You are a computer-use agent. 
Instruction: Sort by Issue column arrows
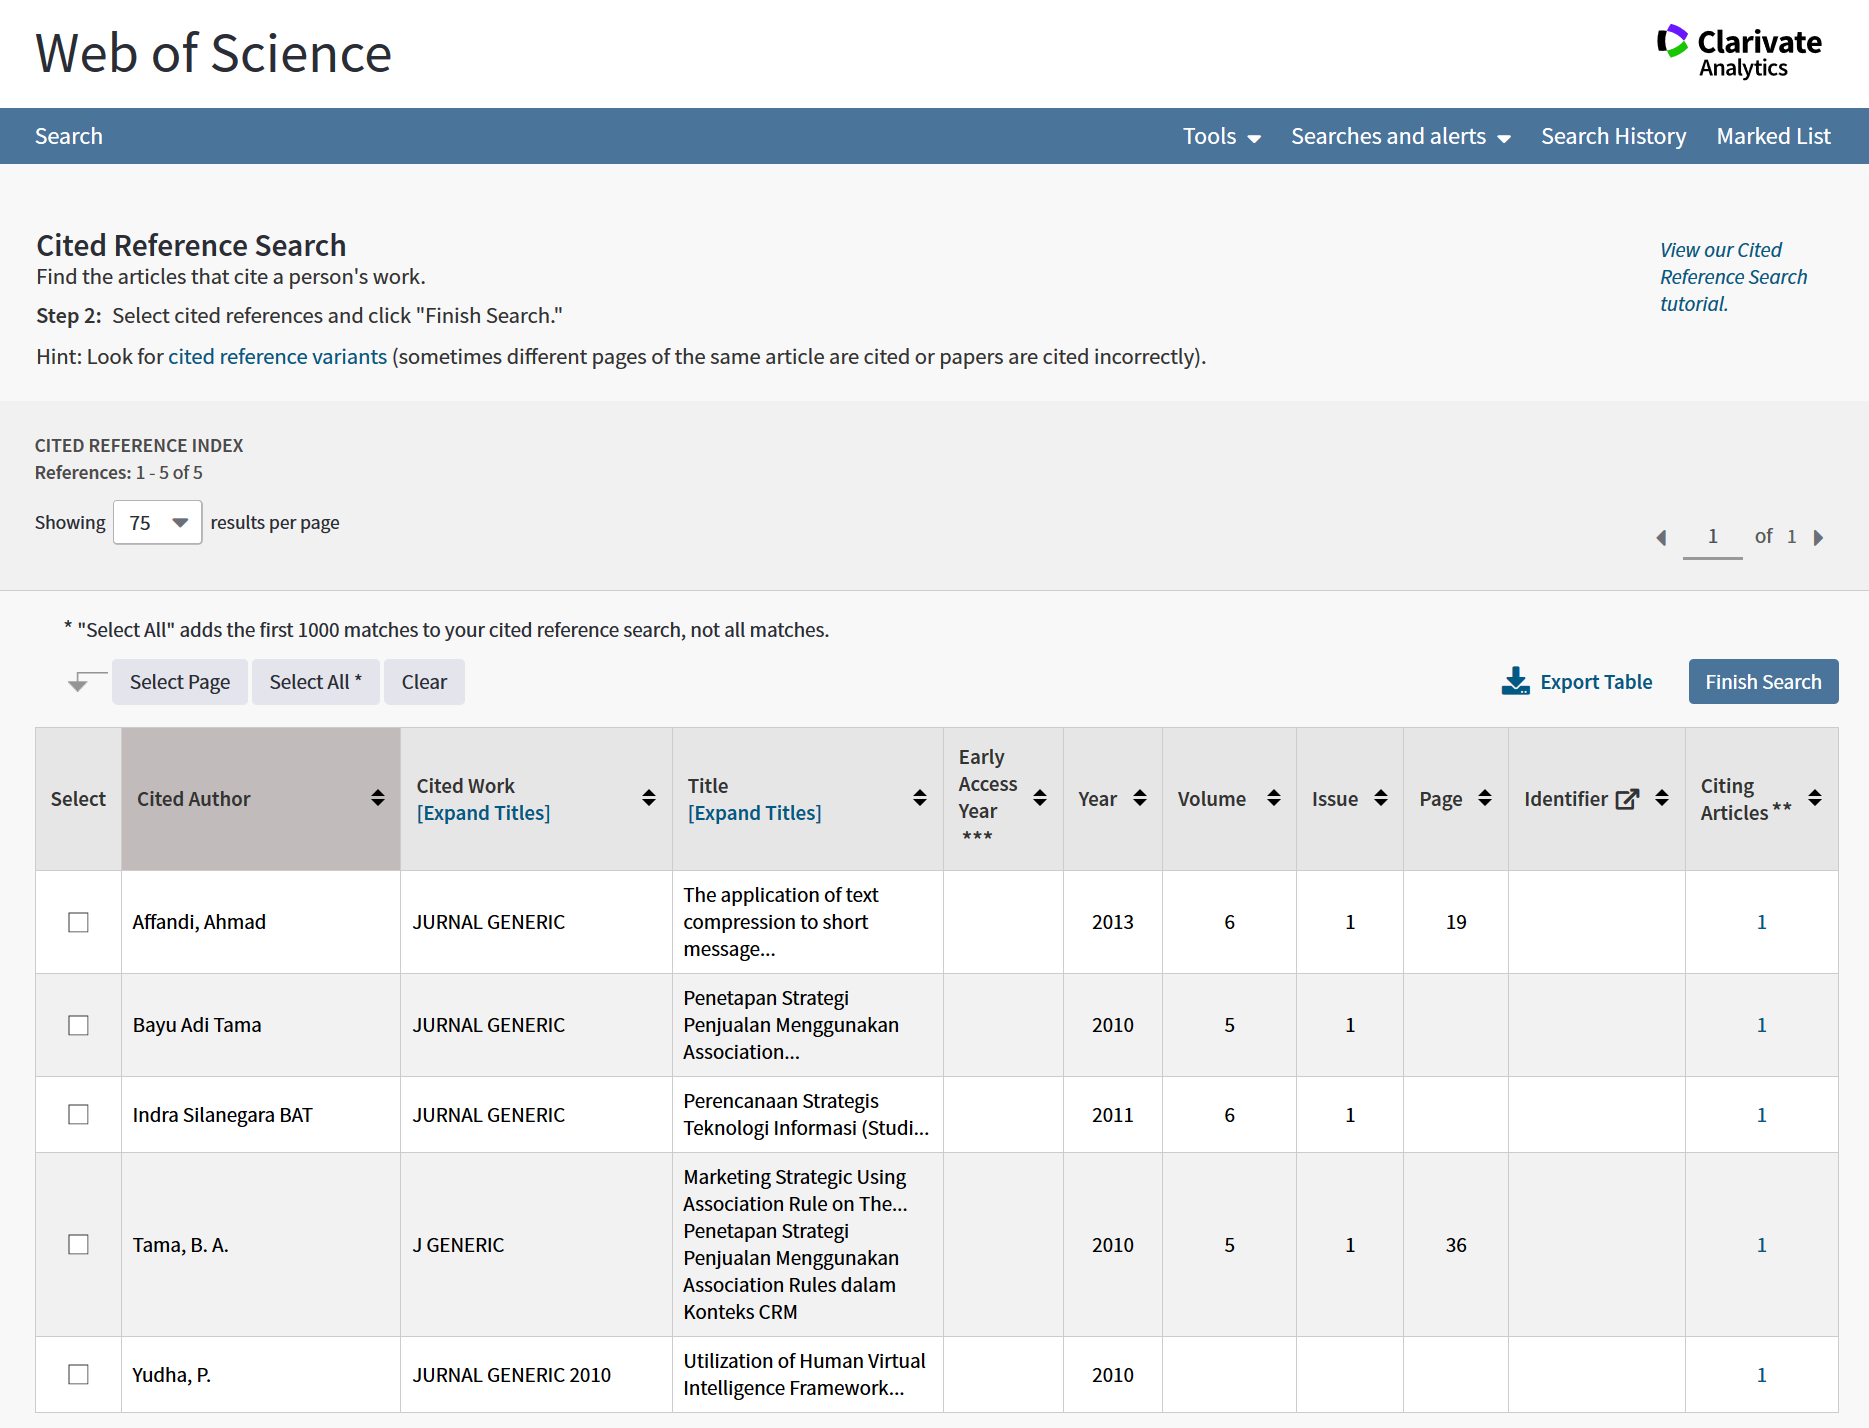1380,798
